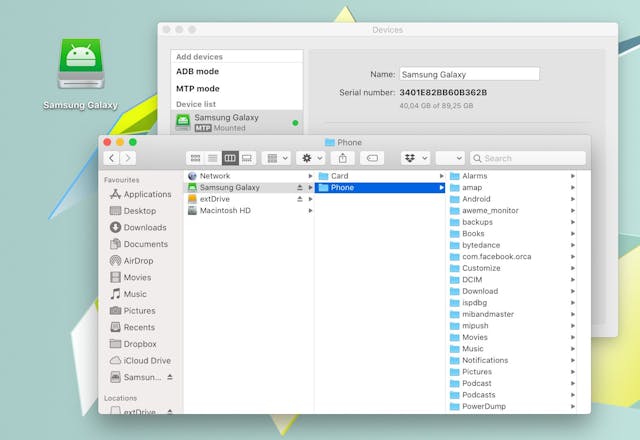Viewport: 640px width, 440px height.
Task: Close the Phone Finder window
Action: [107, 142]
